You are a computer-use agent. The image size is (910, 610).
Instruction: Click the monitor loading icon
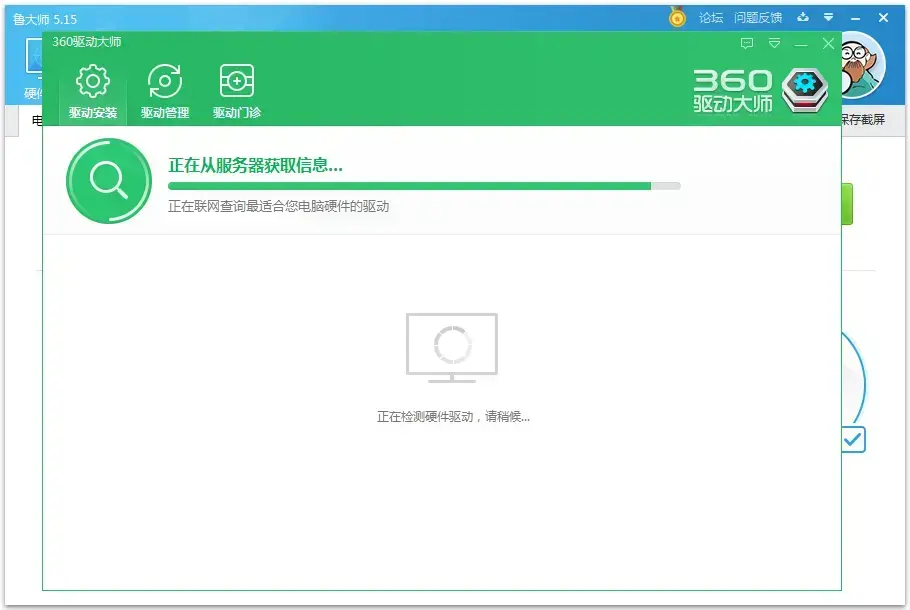pos(452,348)
